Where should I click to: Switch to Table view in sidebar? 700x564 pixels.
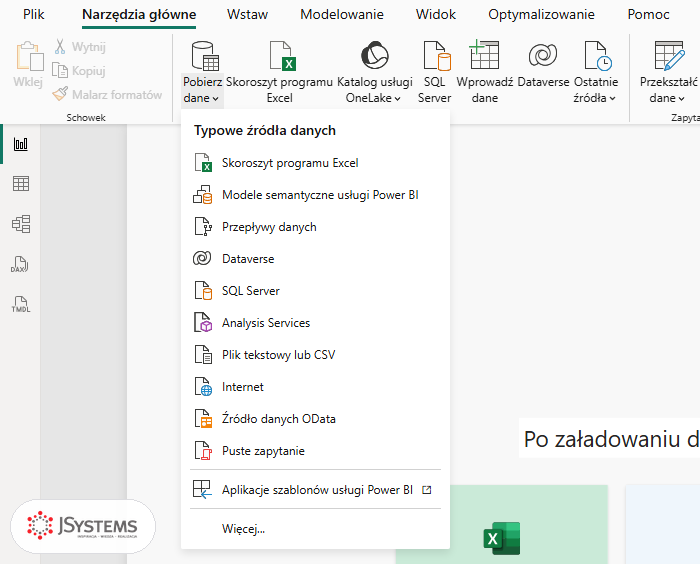pos(21,184)
